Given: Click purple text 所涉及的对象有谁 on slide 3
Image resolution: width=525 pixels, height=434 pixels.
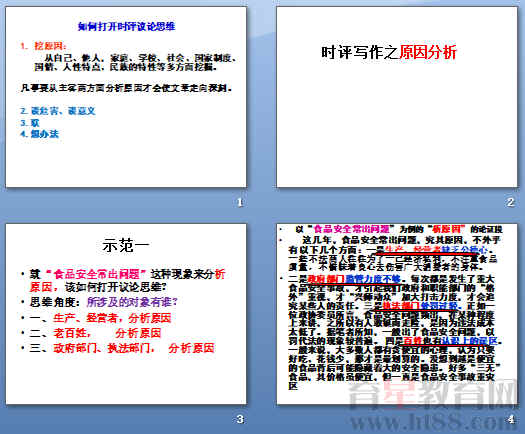Looking at the screenshot, I should tap(132, 302).
